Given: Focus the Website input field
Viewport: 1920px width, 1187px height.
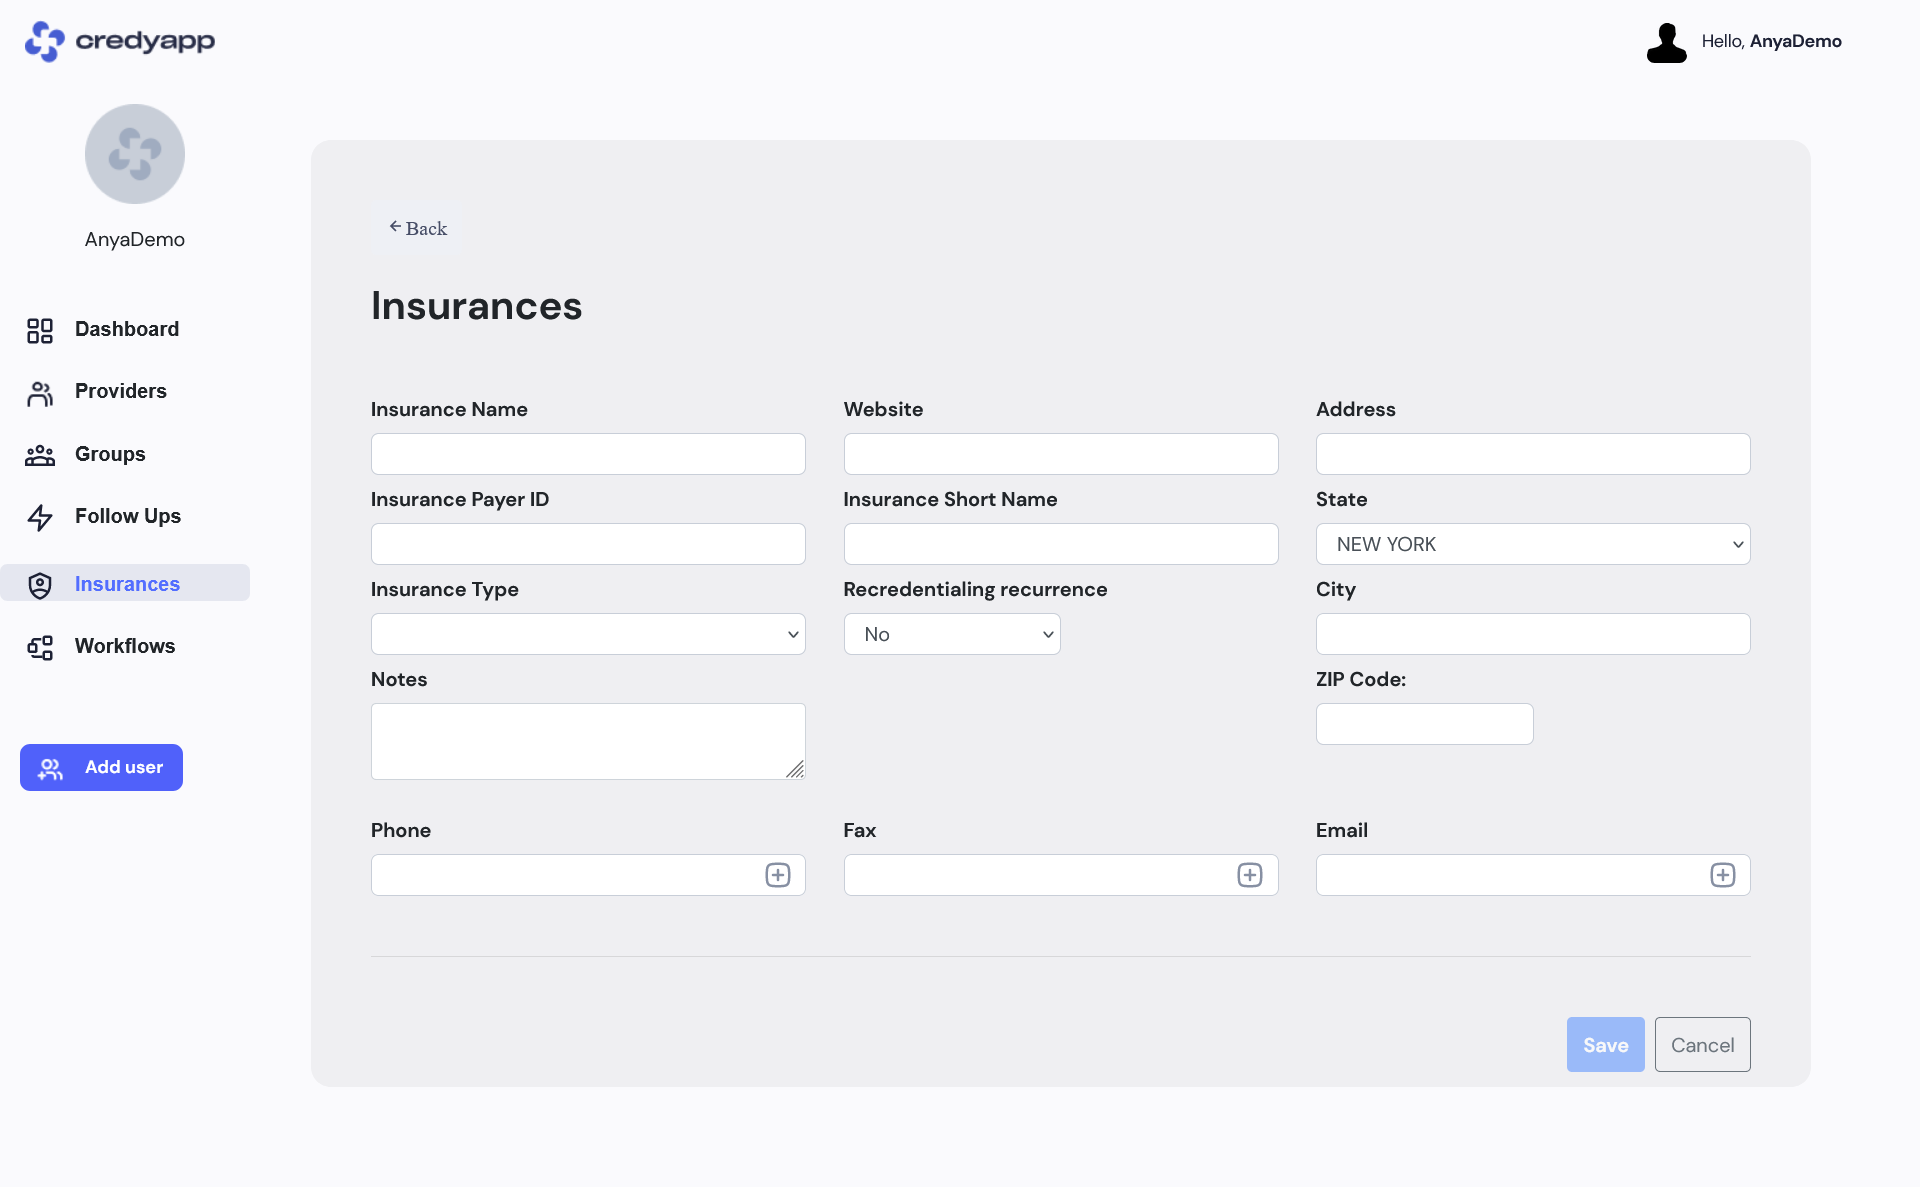Looking at the screenshot, I should click(1061, 454).
